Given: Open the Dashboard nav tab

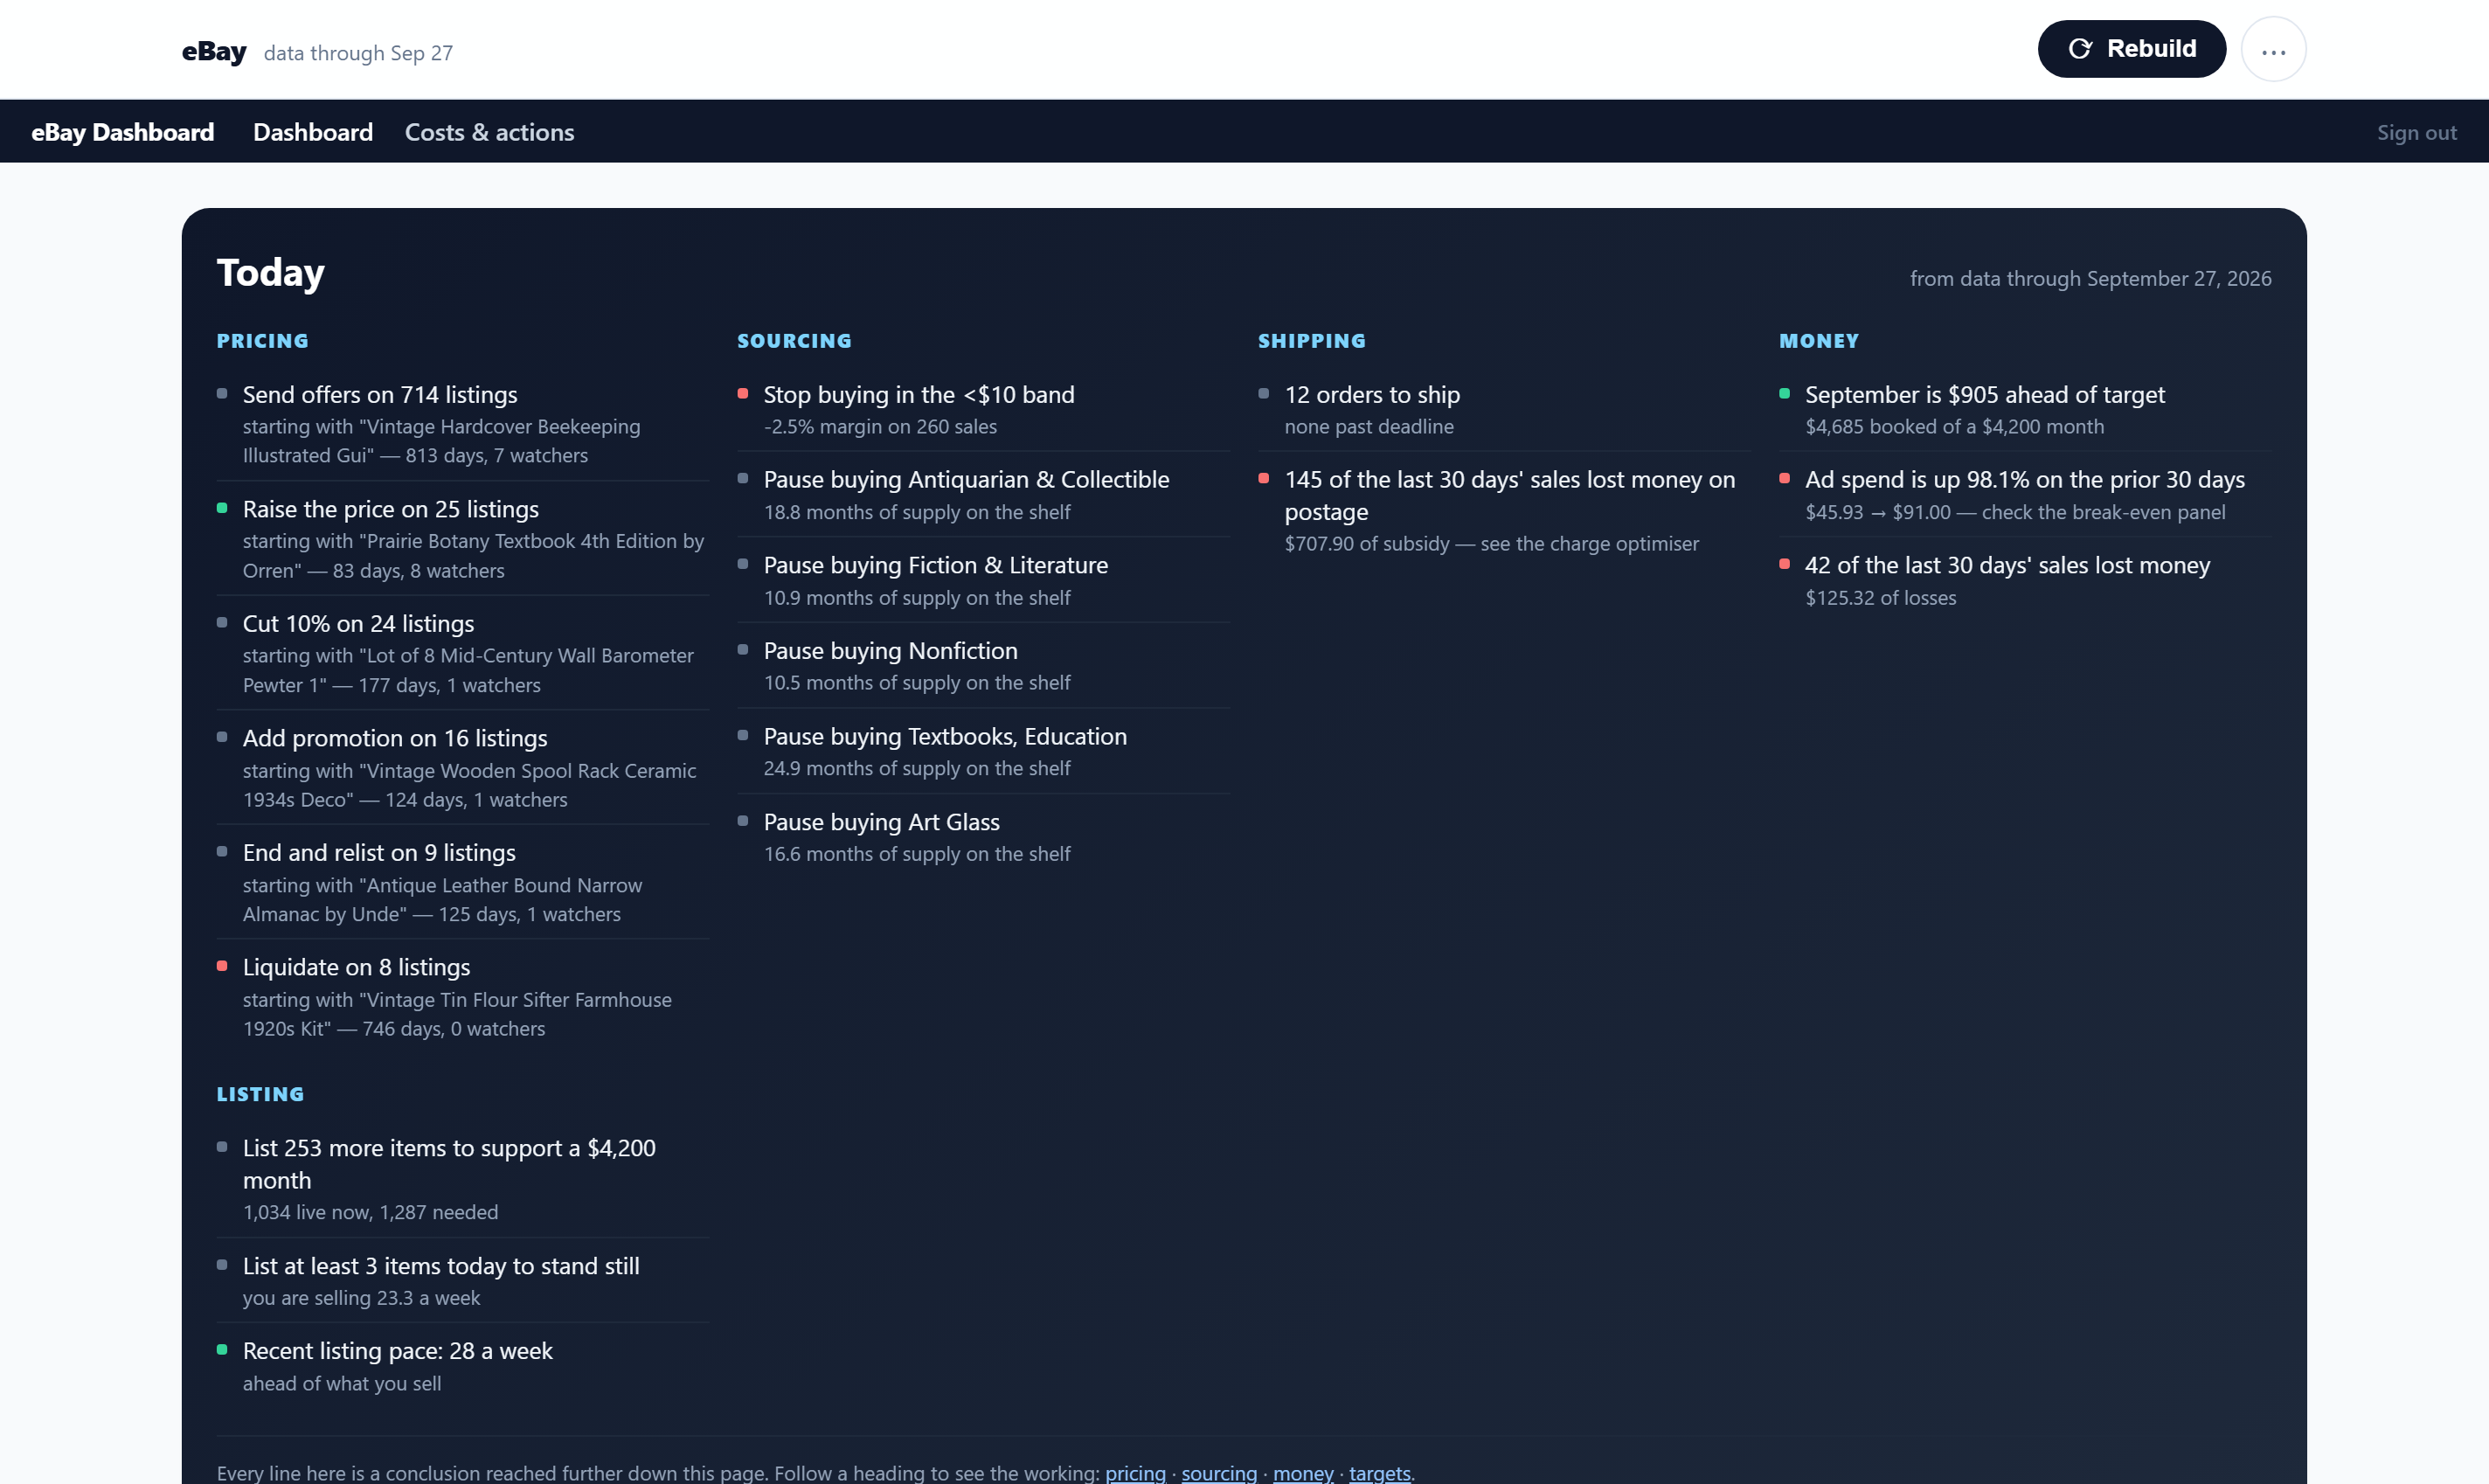Looking at the screenshot, I should [313, 132].
